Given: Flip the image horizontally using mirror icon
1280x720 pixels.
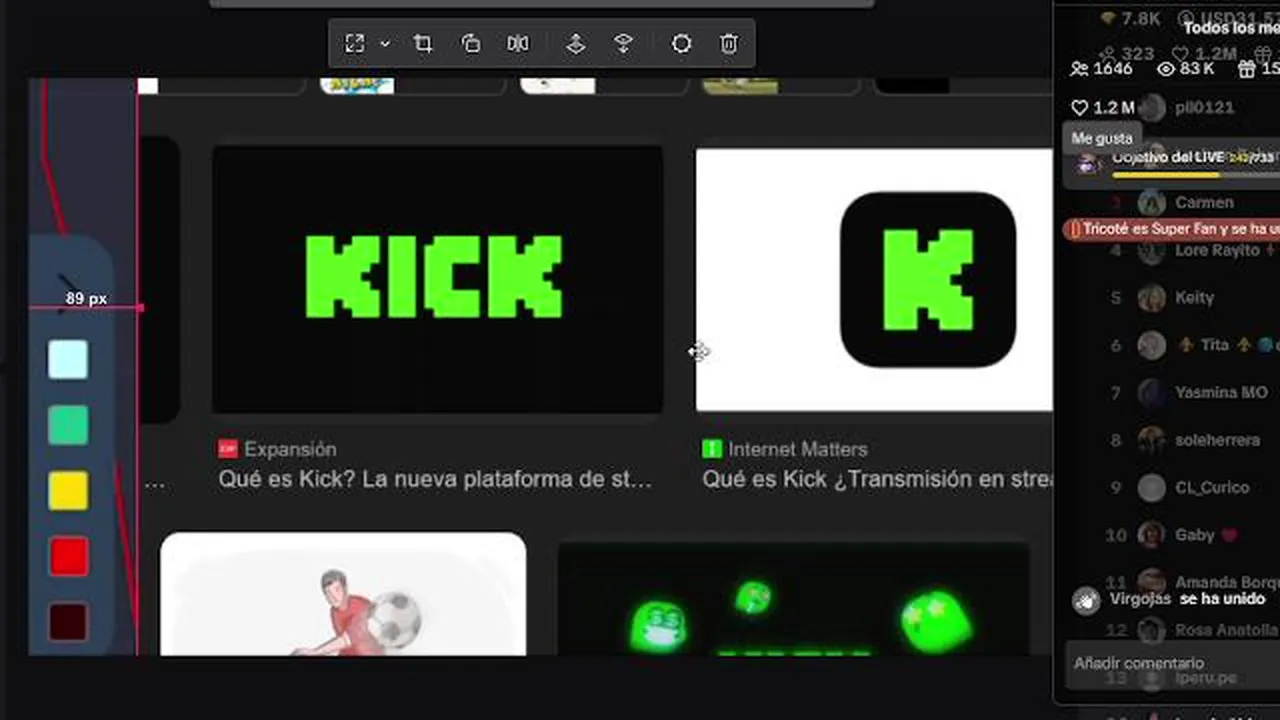Looking at the screenshot, I should (518, 44).
